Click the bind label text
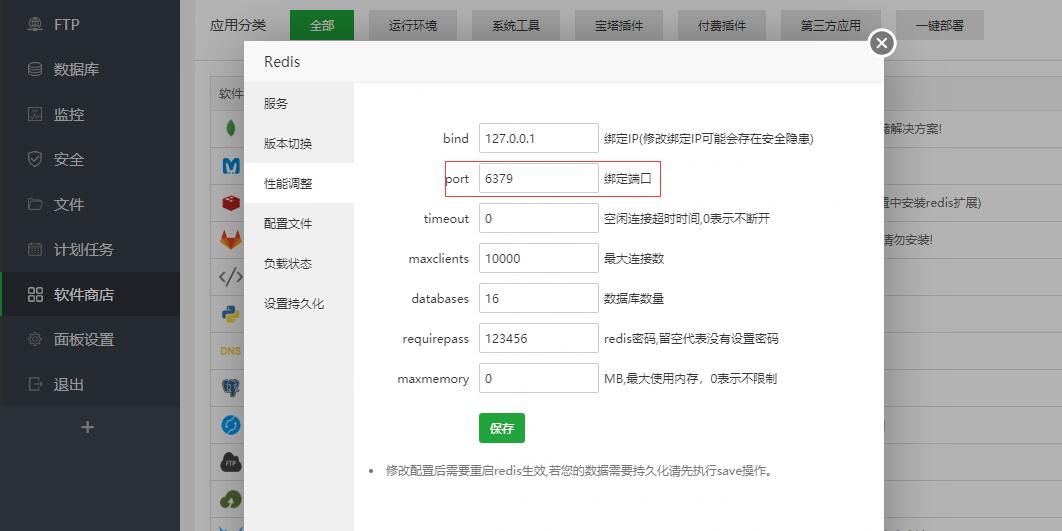Screen dimensions: 1062x531 pyautogui.click(x=456, y=138)
